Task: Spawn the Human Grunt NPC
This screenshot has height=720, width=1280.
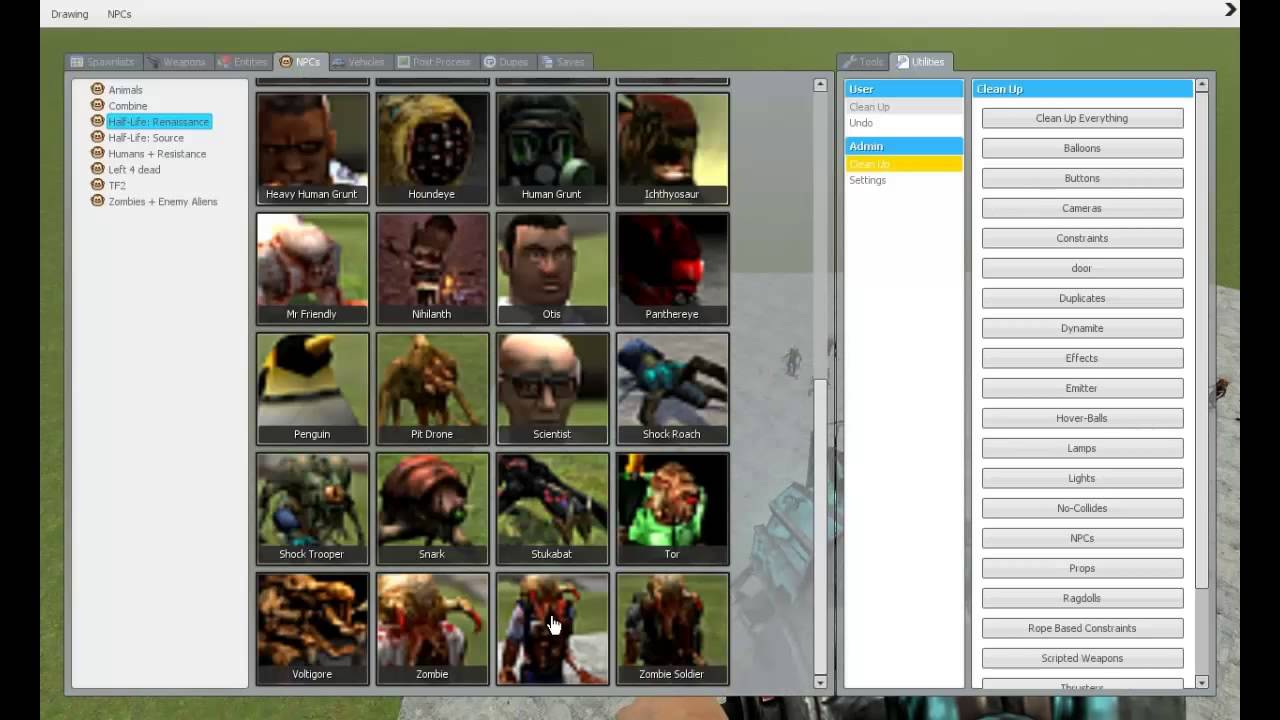Action: pyautogui.click(x=552, y=149)
